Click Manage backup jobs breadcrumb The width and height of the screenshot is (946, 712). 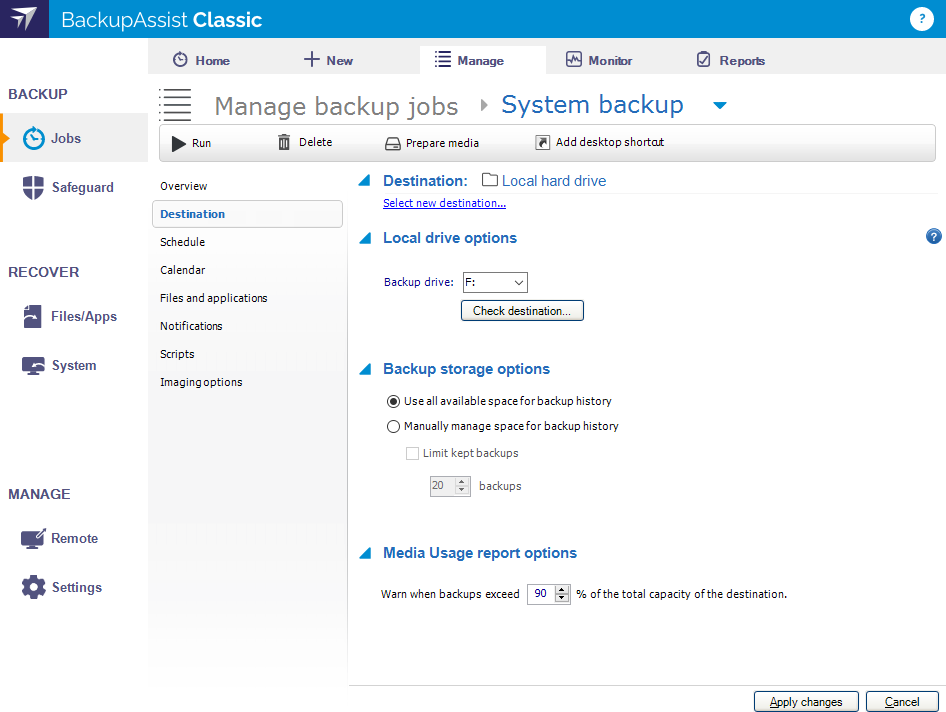[336, 106]
